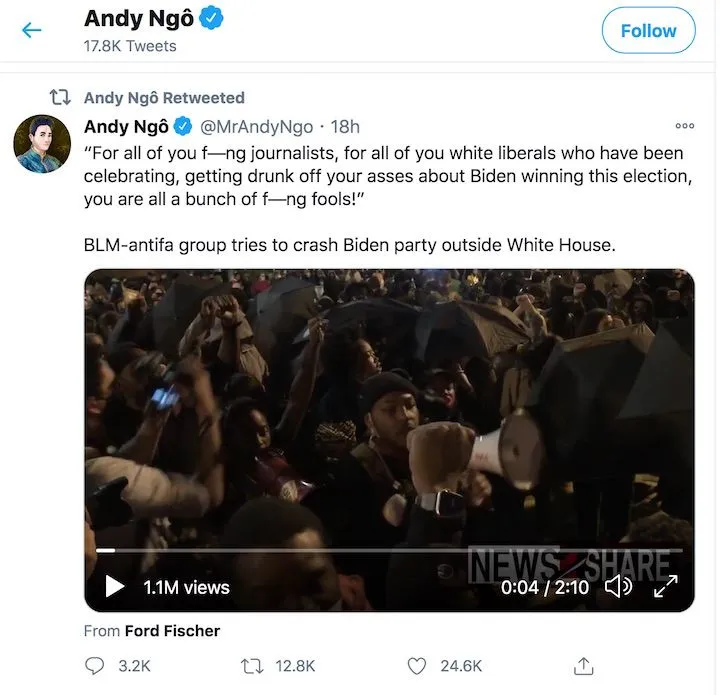This screenshot has height=695, width=720.
Task: Click the Andy Ngô tweet author name
Action: point(126,127)
